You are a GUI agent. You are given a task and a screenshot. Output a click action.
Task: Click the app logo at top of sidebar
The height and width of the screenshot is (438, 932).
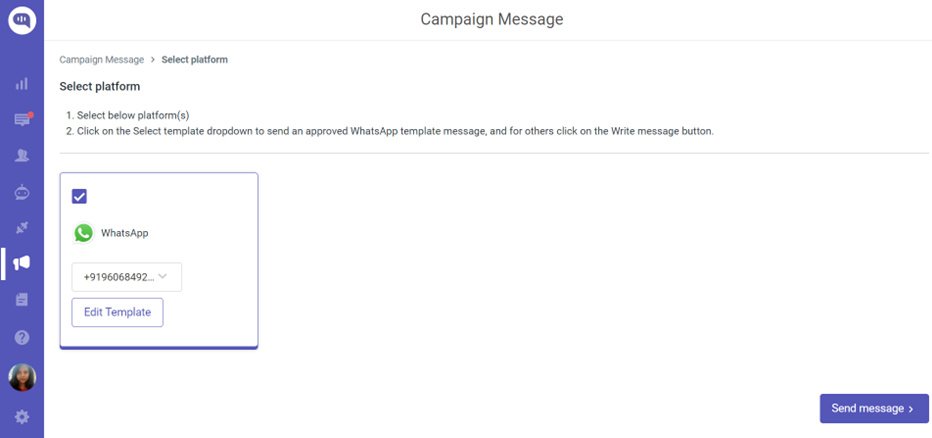[x=22, y=20]
